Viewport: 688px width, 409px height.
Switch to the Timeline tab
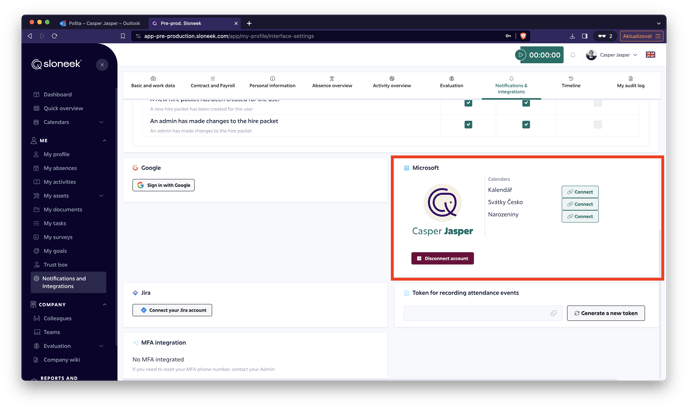click(x=571, y=83)
